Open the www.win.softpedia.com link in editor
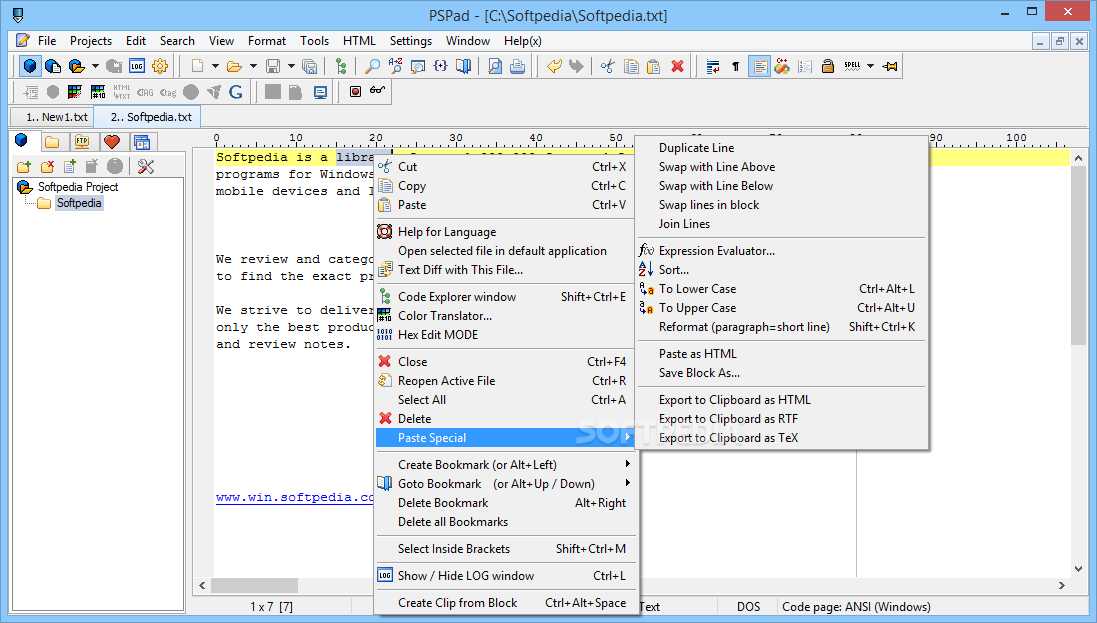 coord(295,497)
